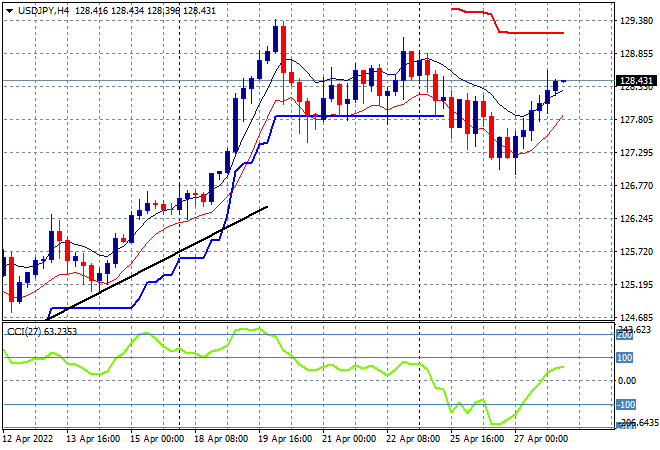Click the CCI 100 level label
This screenshot has width=660, height=450.
[625, 358]
